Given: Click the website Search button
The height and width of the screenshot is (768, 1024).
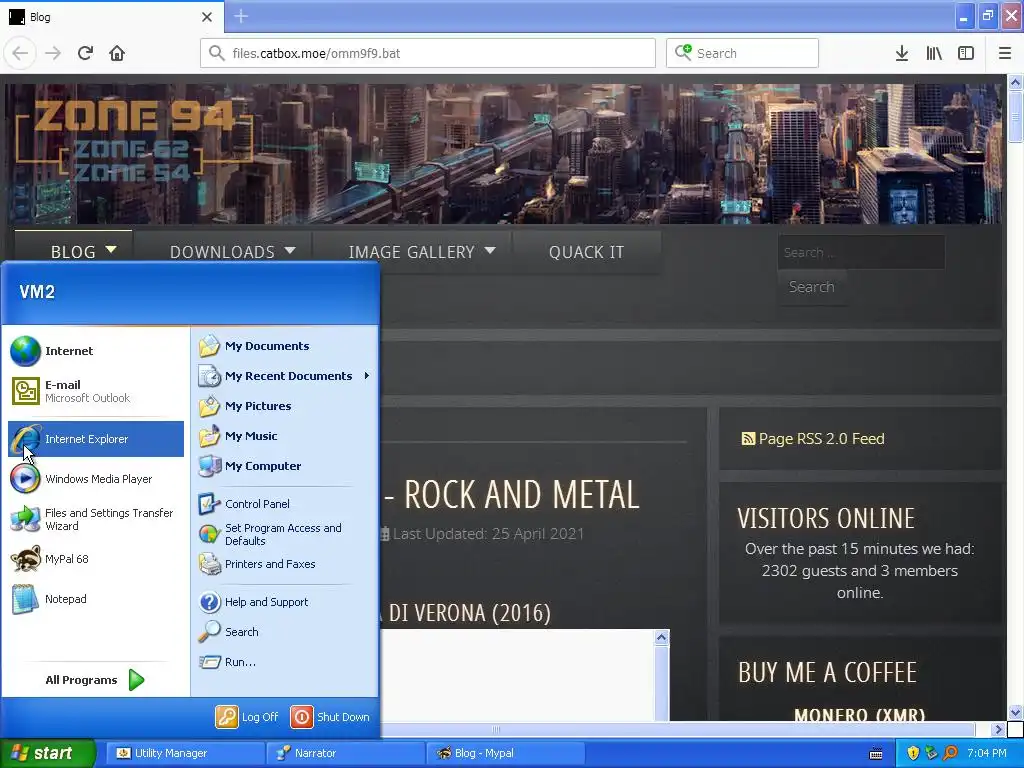Looking at the screenshot, I should [812, 287].
